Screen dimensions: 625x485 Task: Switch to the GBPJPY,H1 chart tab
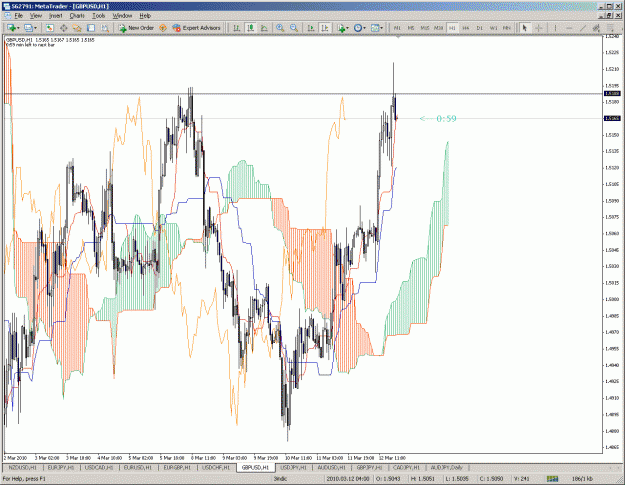click(x=369, y=467)
